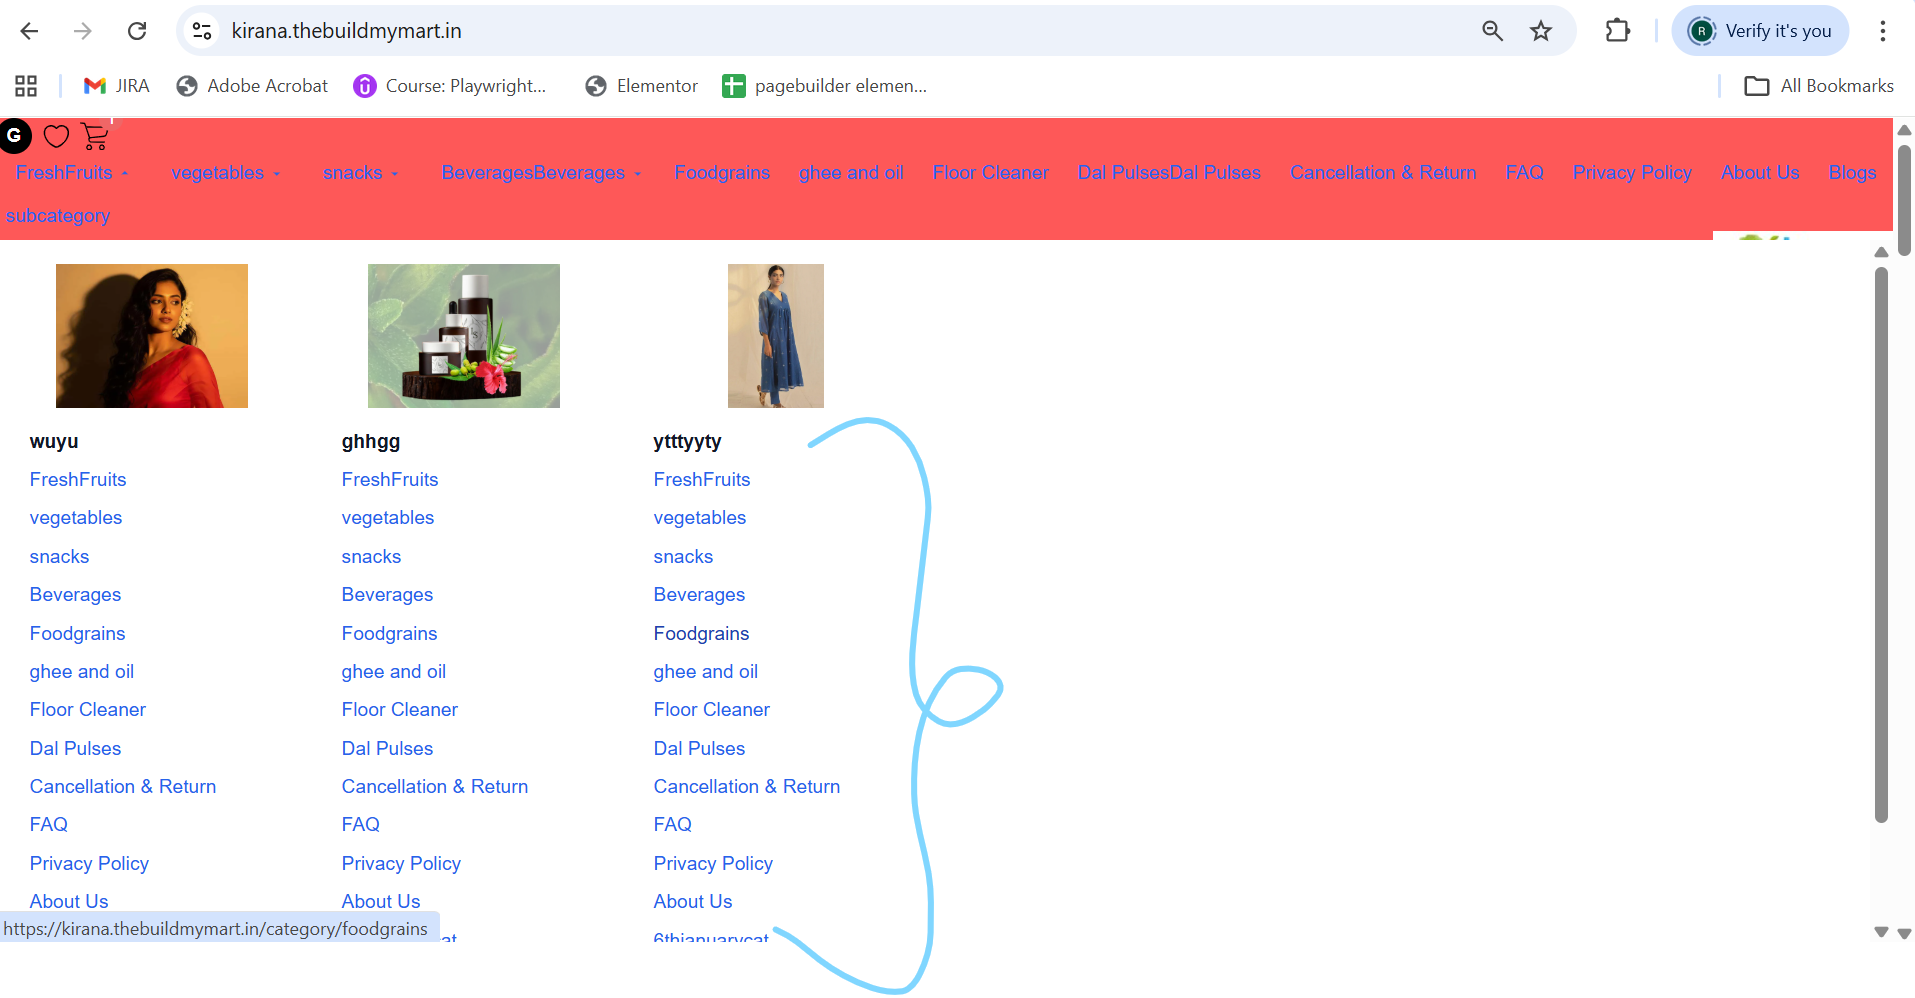Click Floor Cleaner under the ytttyyty column
Image resolution: width=1915 pixels, height=998 pixels.
point(712,710)
